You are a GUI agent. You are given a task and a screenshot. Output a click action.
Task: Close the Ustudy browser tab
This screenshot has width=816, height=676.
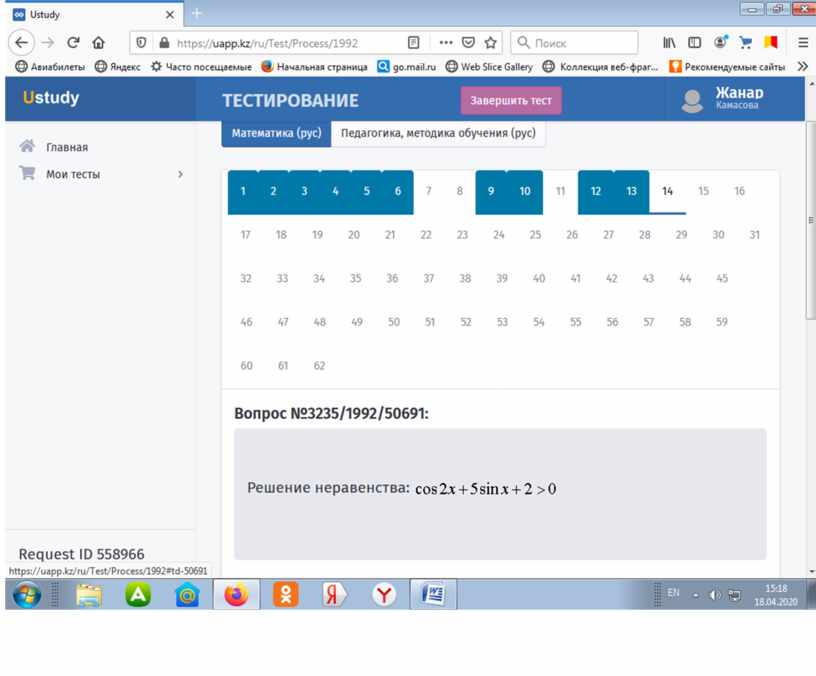point(170,15)
